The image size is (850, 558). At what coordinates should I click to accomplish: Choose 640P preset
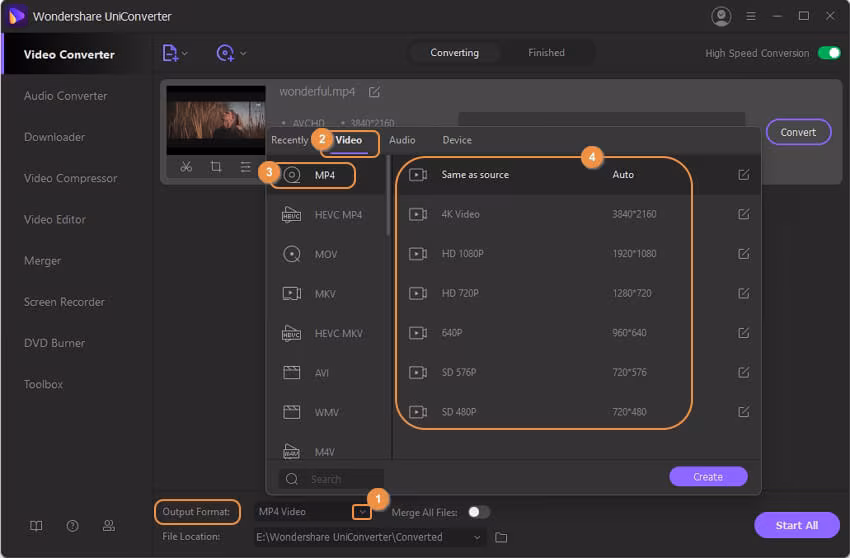click(576, 333)
